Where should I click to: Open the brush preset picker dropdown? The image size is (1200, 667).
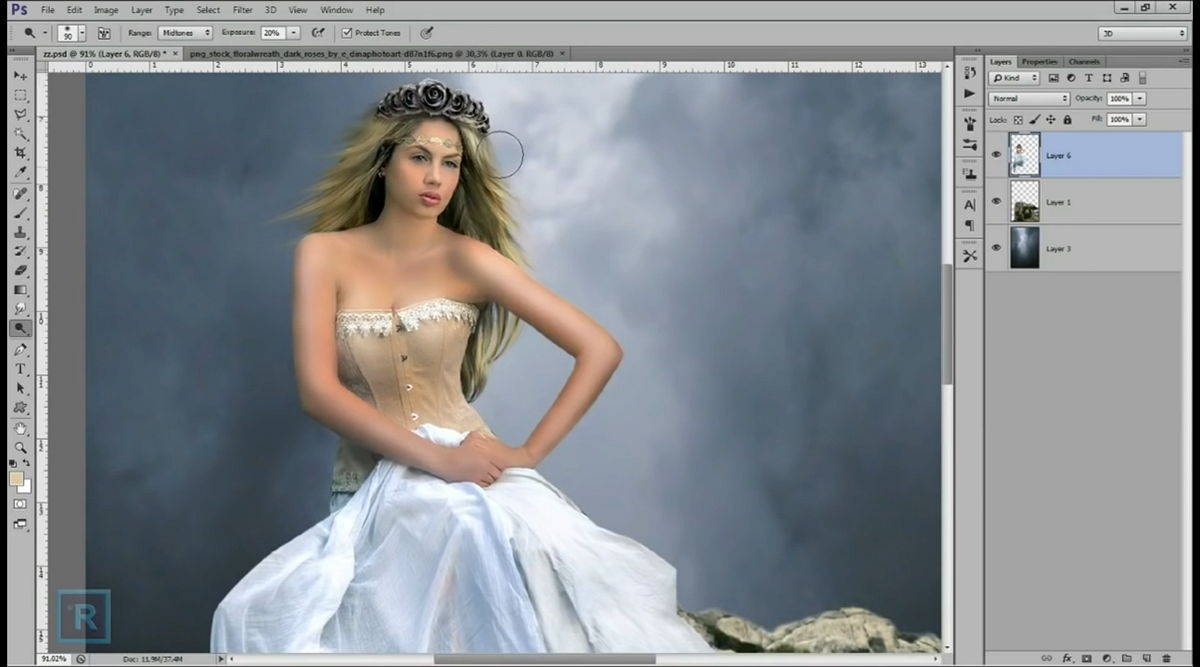(82, 33)
